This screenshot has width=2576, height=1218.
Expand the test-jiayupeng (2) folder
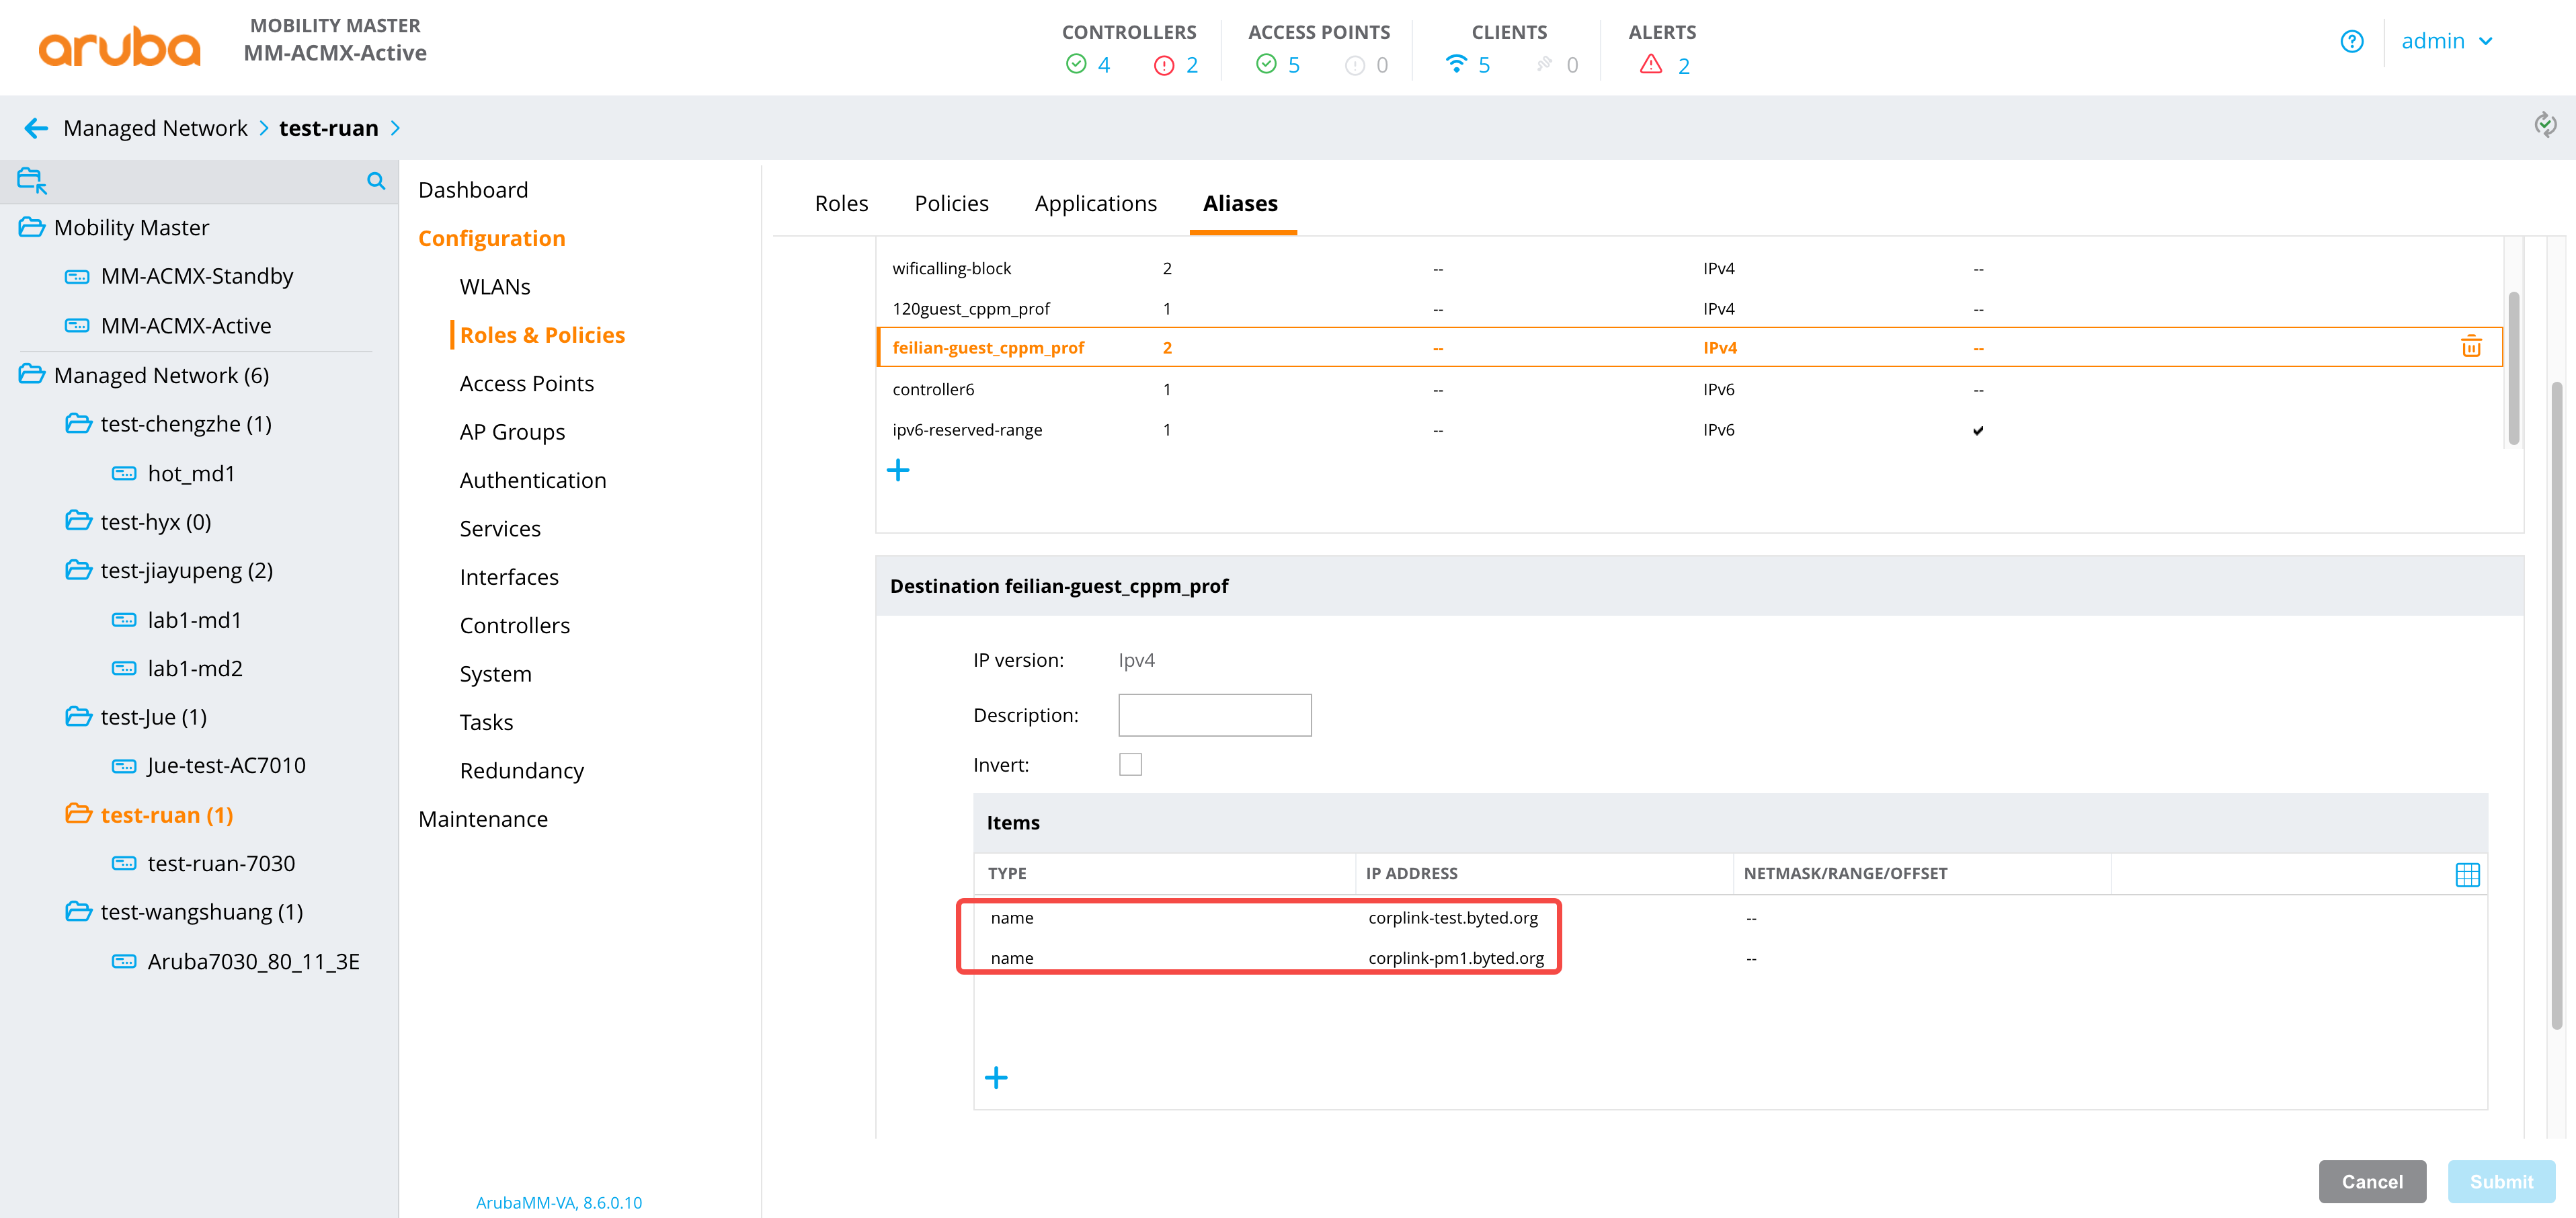pos(79,570)
